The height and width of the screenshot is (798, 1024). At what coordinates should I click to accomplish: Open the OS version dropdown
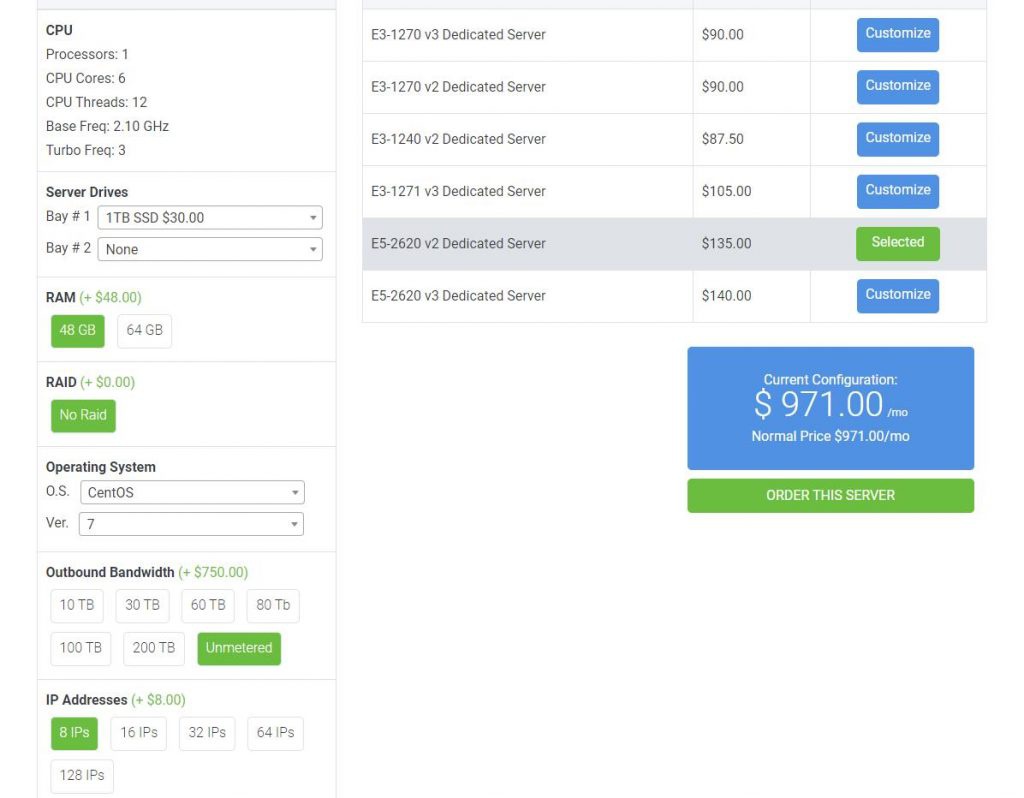[192, 524]
